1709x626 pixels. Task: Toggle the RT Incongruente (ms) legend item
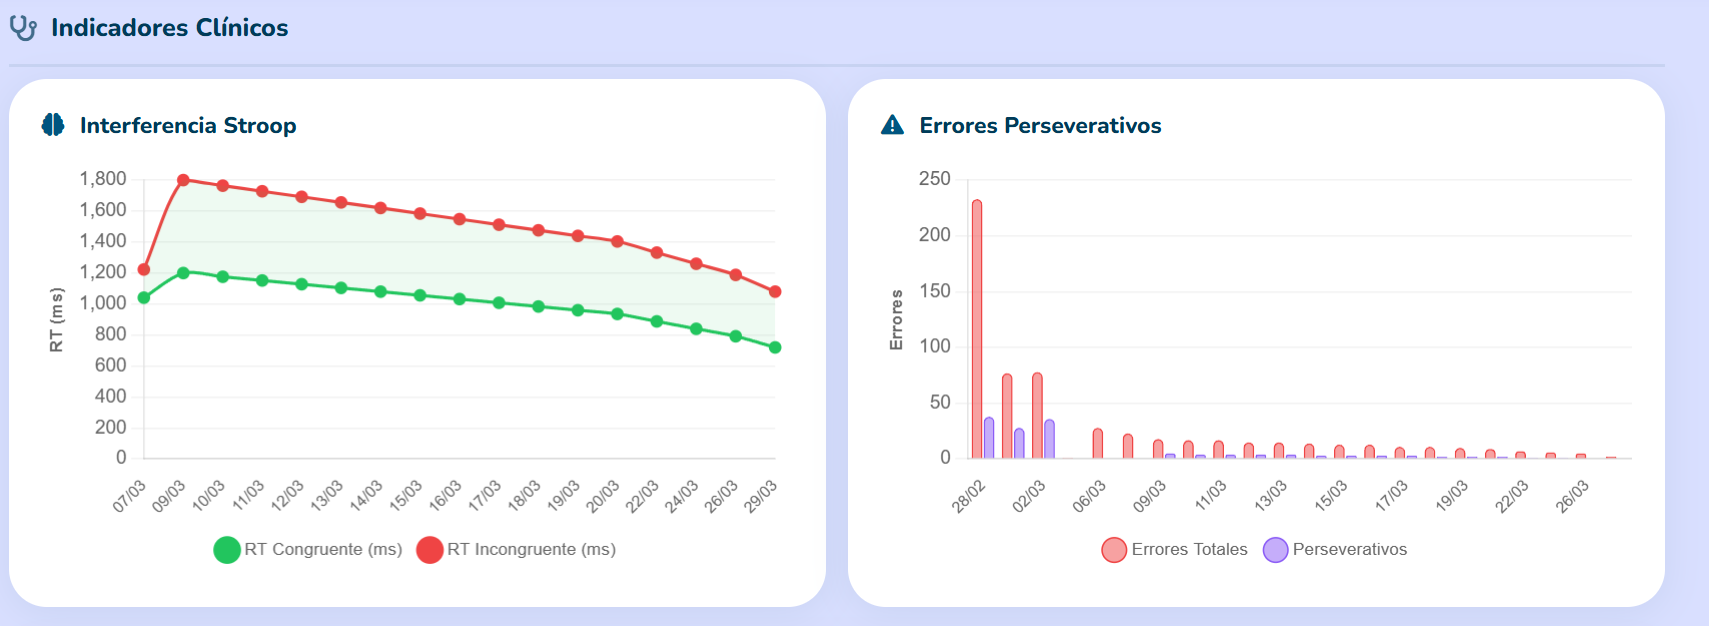(531, 549)
